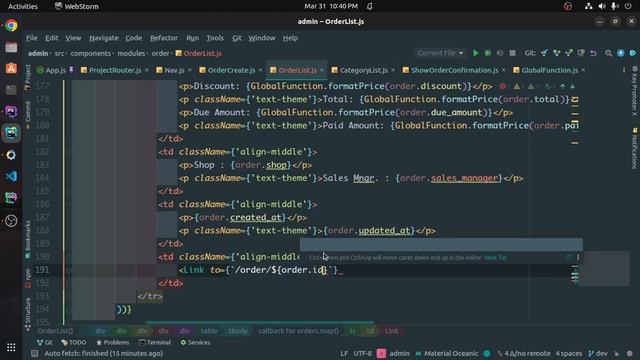Open the clock calendar in top bar
The height and width of the screenshot is (360, 640).
point(331,6)
